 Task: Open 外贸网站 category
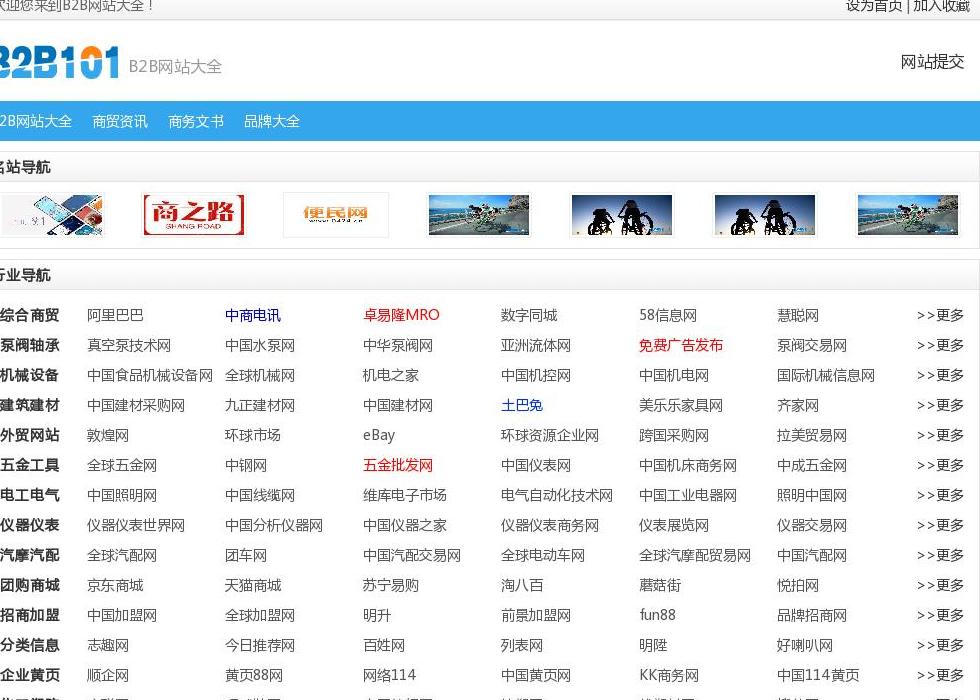[30, 435]
